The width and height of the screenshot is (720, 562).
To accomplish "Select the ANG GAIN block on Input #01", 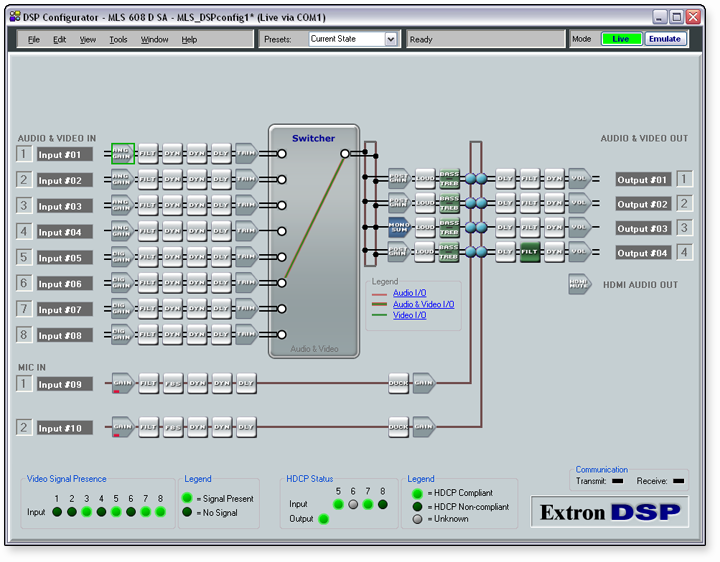I will (x=122, y=154).
